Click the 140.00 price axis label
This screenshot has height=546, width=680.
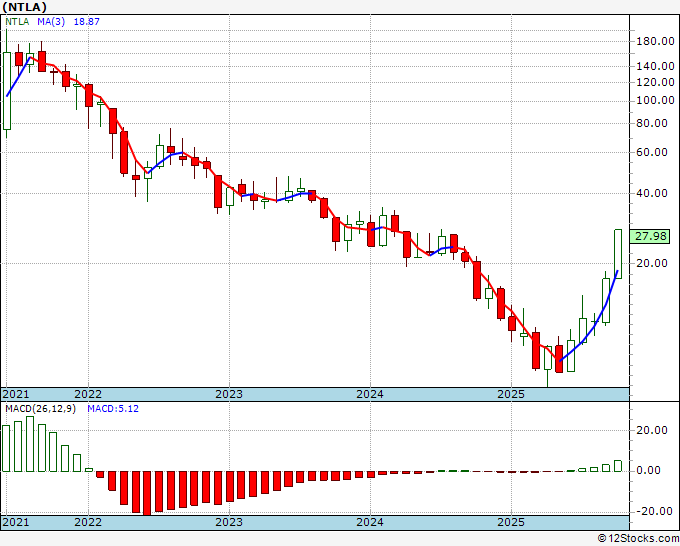pos(655,66)
